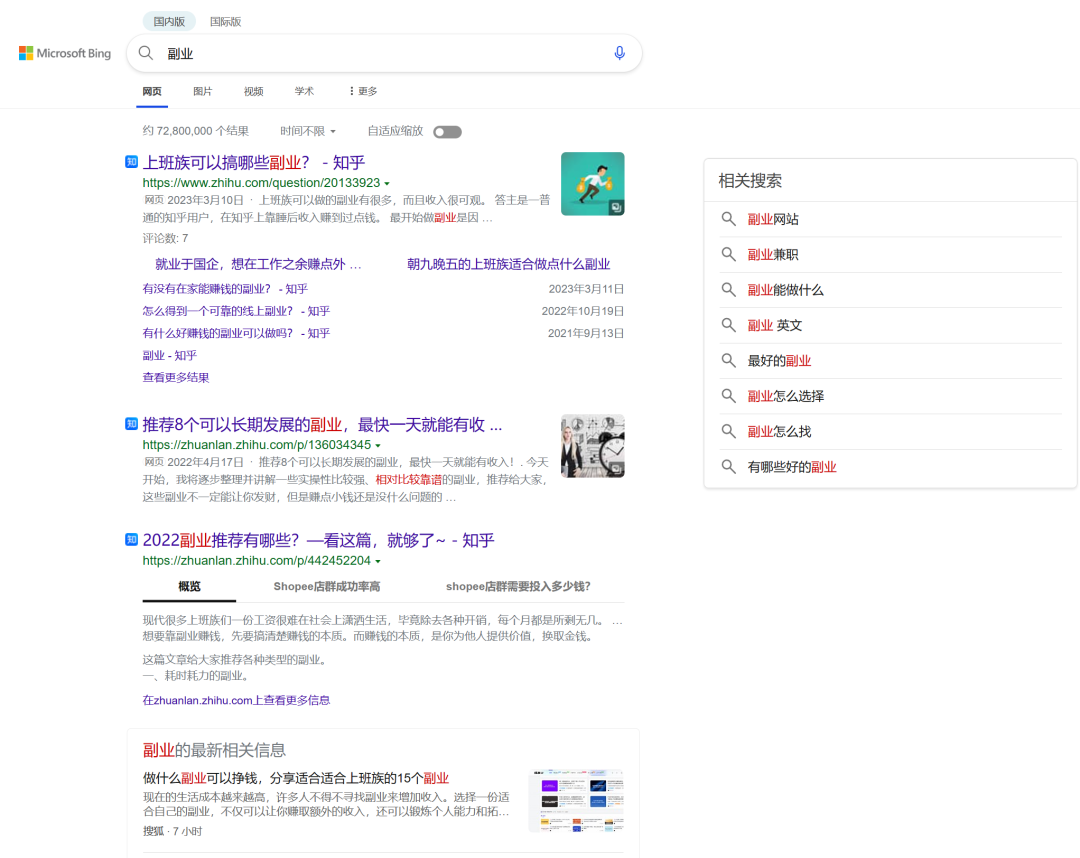Switch to the 国际版 tab
The height and width of the screenshot is (858, 1080).
click(x=225, y=21)
